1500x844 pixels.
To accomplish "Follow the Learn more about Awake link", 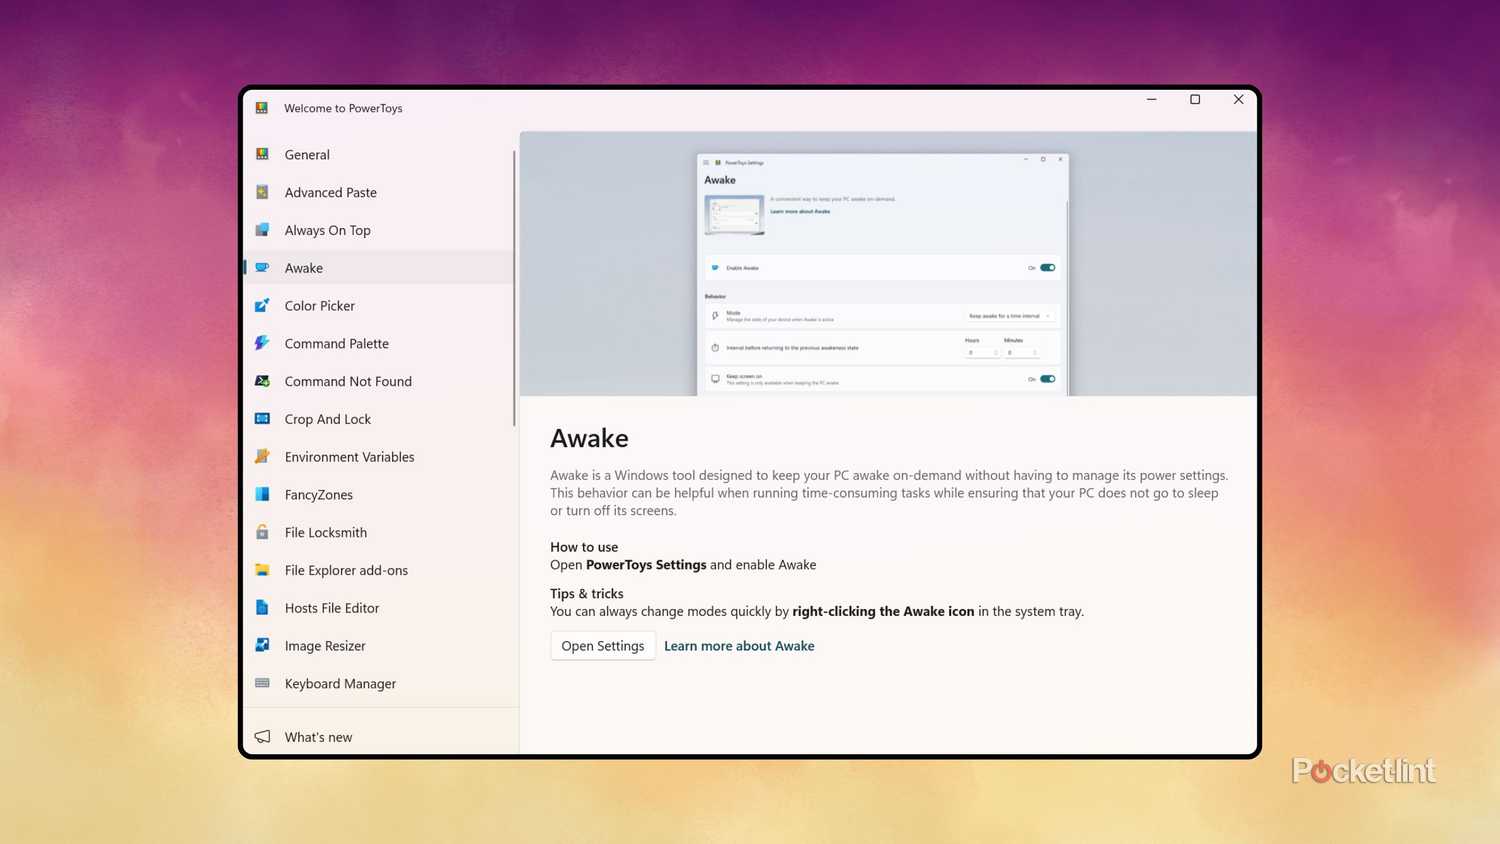I will pyautogui.click(x=739, y=645).
